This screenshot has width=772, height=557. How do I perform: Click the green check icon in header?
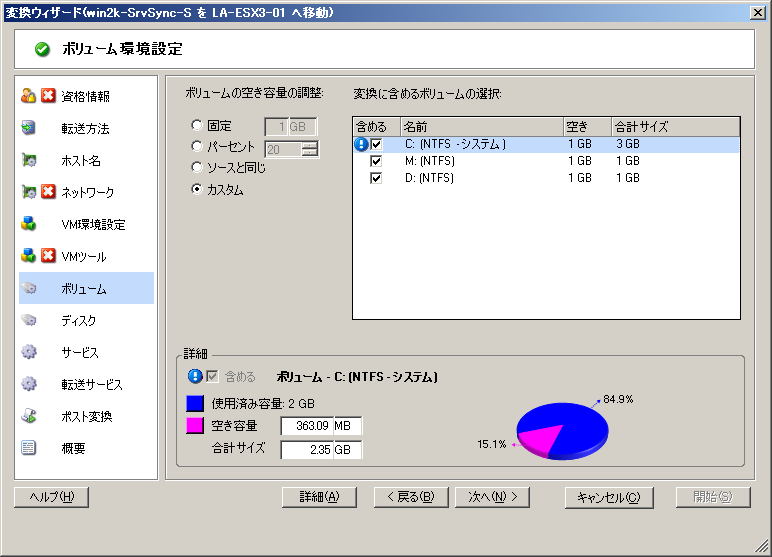point(42,49)
